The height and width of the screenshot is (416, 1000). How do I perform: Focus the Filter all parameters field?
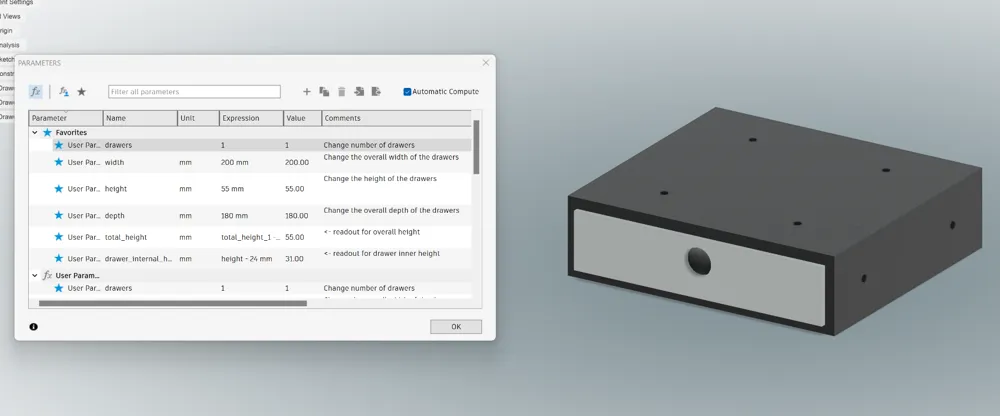pyautogui.click(x=195, y=92)
